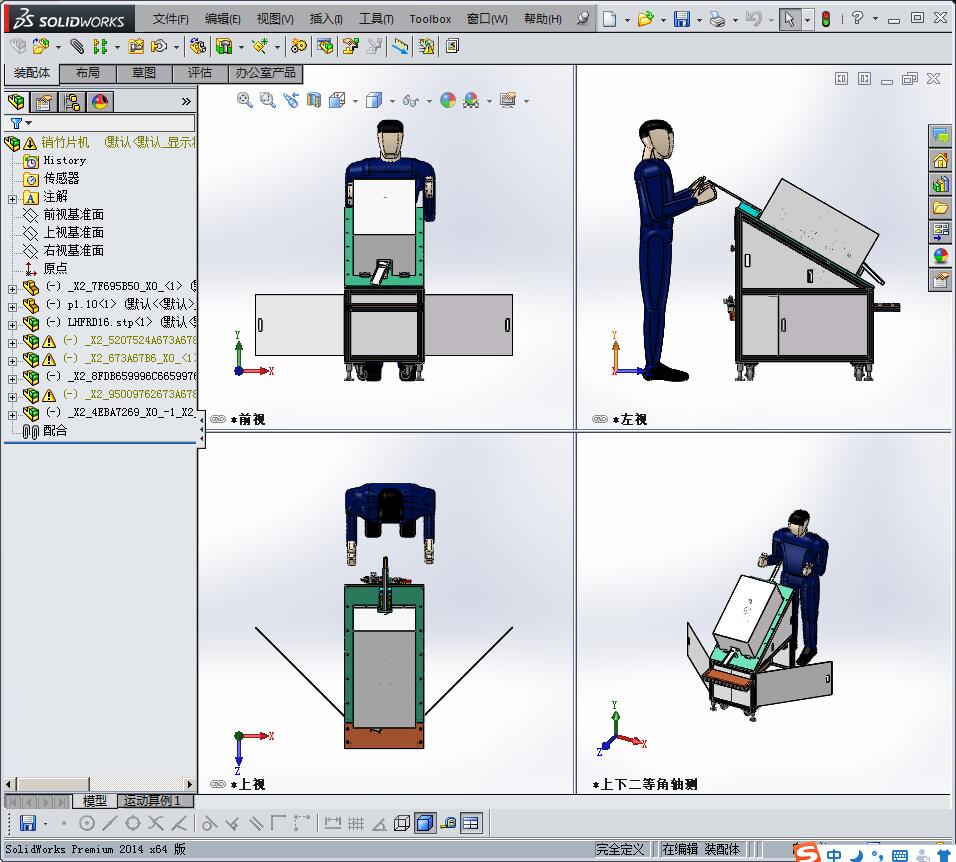Toggle the menu bar pushpin
This screenshot has height=862, width=956.
tap(583, 18)
